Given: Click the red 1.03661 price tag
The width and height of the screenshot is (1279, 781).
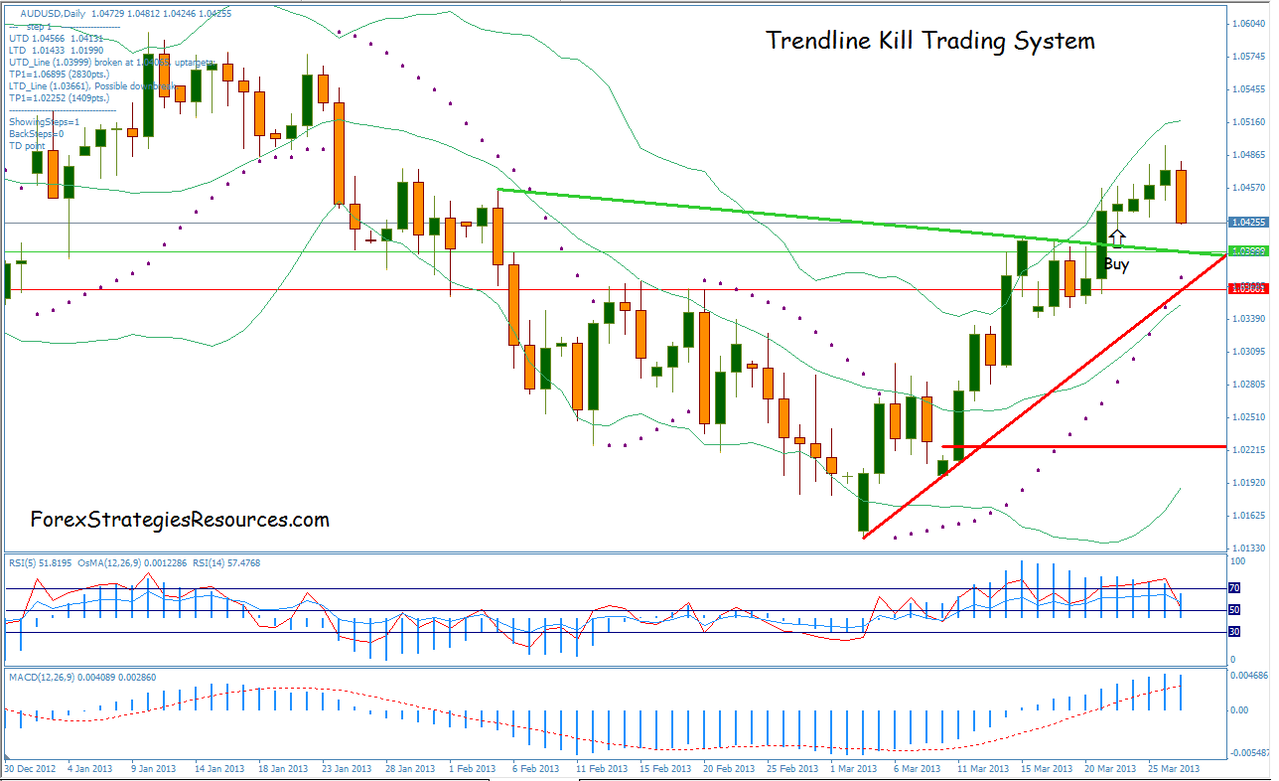Looking at the screenshot, I should pos(1248,289).
